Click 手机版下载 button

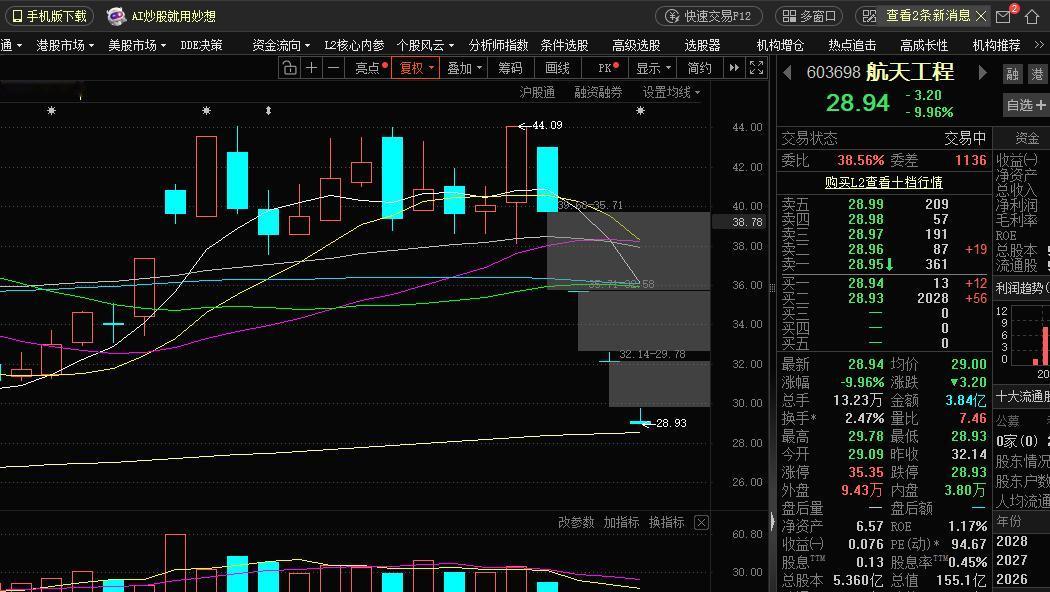point(50,16)
